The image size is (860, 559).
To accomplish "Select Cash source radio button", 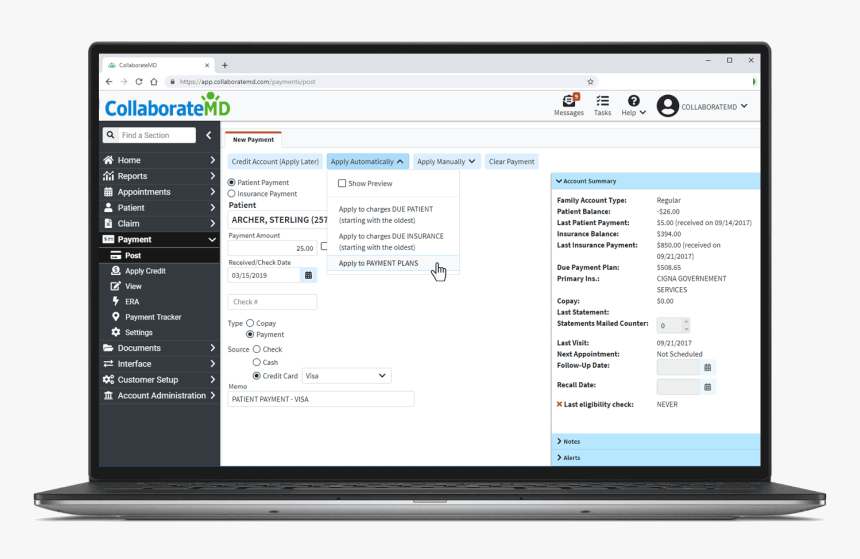I will pyautogui.click(x=257, y=362).
